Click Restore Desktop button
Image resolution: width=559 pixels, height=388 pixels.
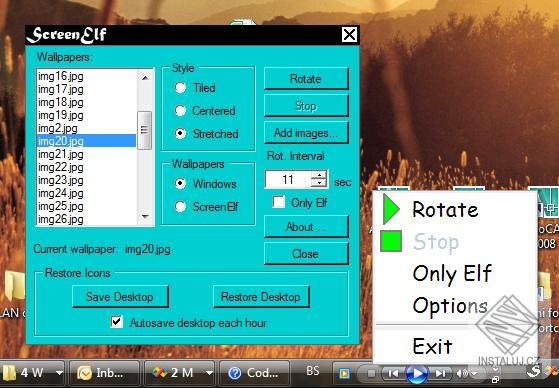point(261,296)
